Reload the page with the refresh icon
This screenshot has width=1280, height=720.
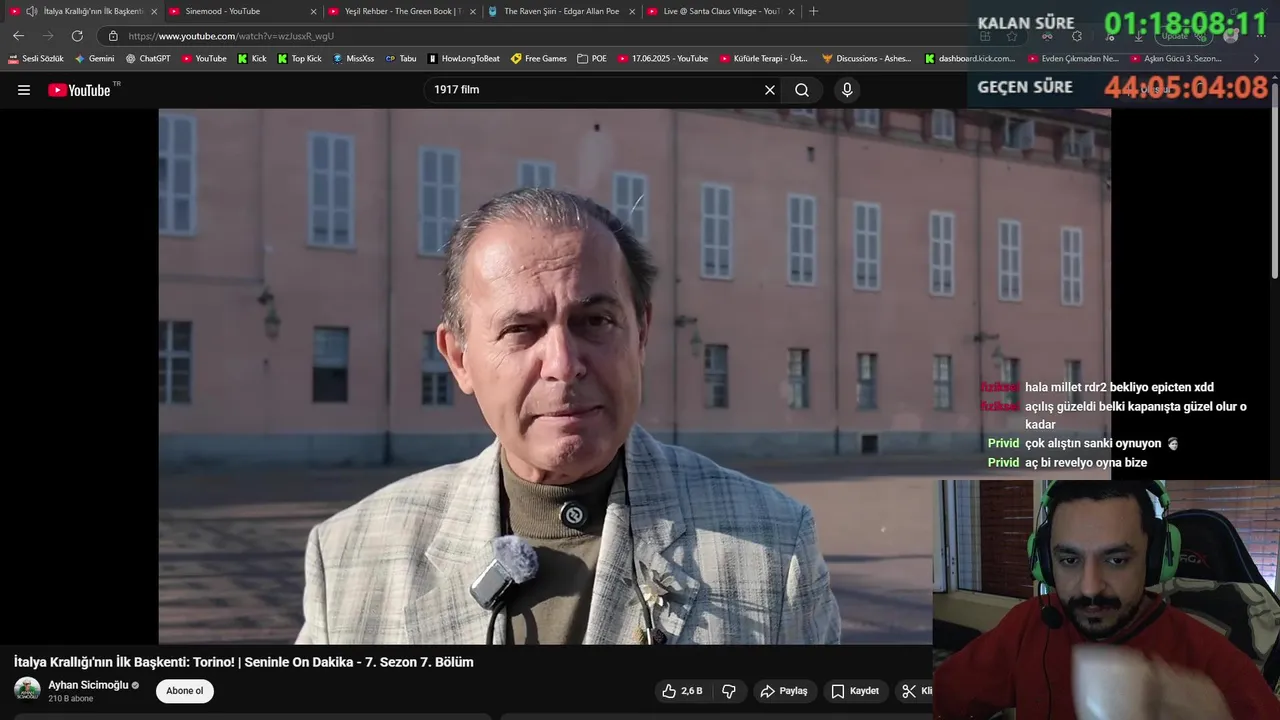77,36
